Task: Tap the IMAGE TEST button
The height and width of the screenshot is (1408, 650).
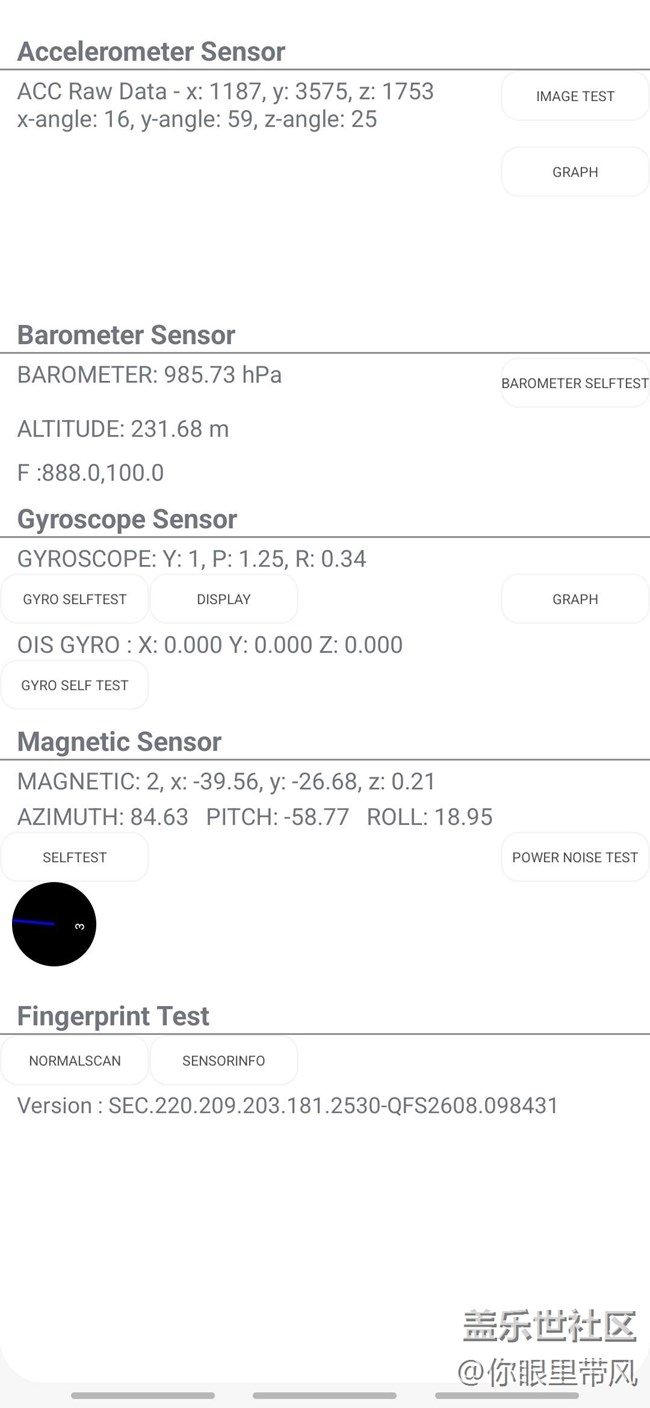Action: tap(575, 96)
